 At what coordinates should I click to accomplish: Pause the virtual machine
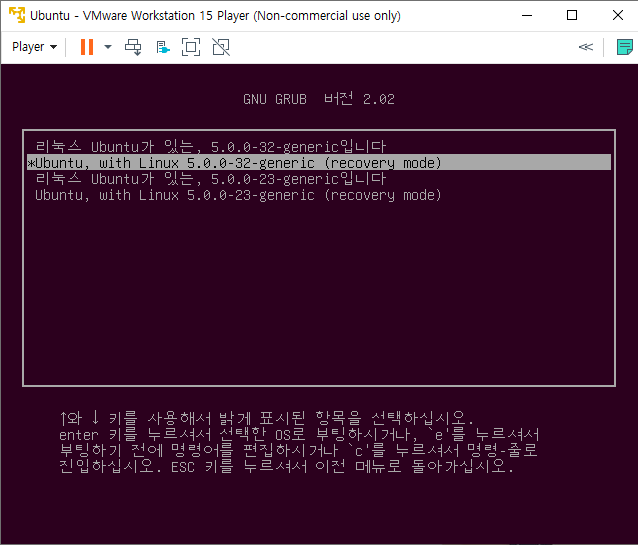(x=87, y=47)
